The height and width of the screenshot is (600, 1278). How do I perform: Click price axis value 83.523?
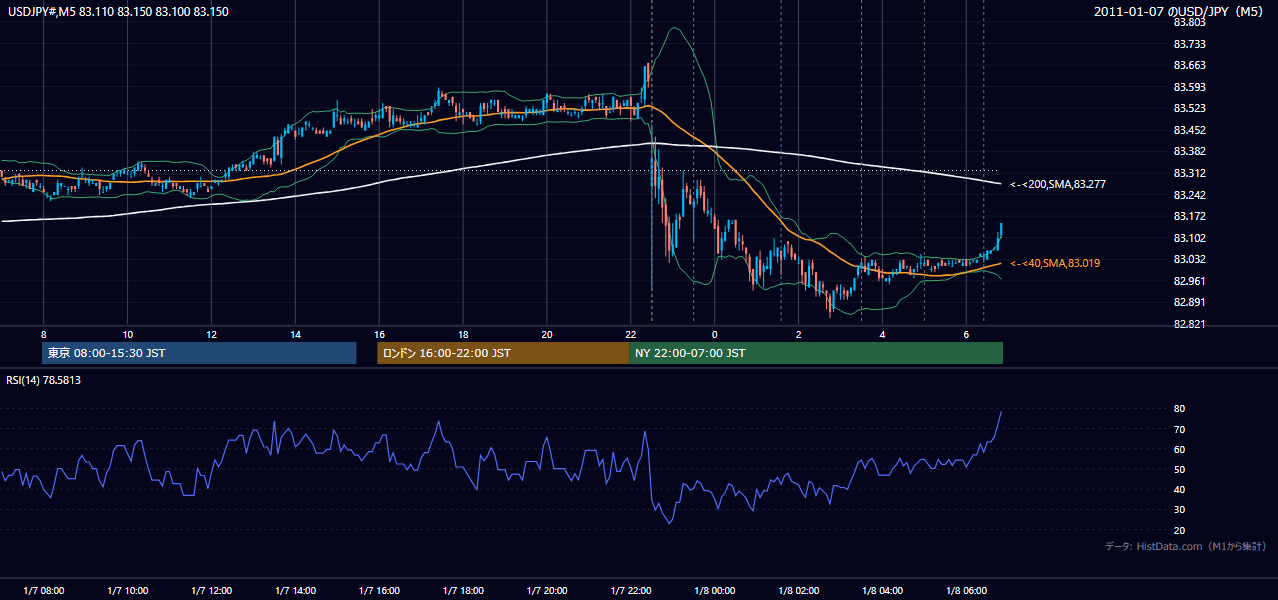(x=1189, y=108)
